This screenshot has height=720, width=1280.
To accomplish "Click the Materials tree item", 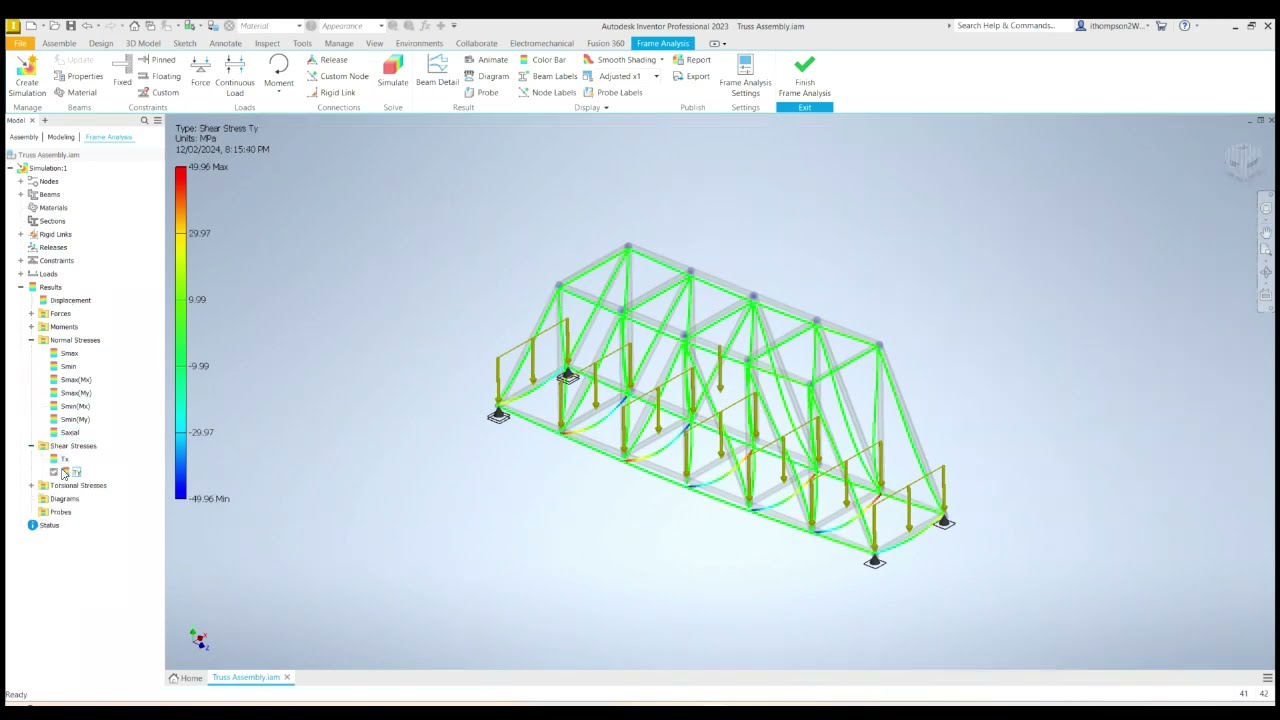I will tap(47, 207).
